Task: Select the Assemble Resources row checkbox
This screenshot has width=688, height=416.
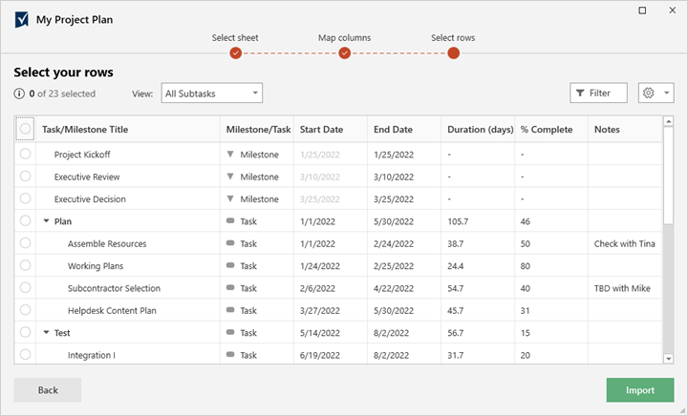Action: [25, 243]
